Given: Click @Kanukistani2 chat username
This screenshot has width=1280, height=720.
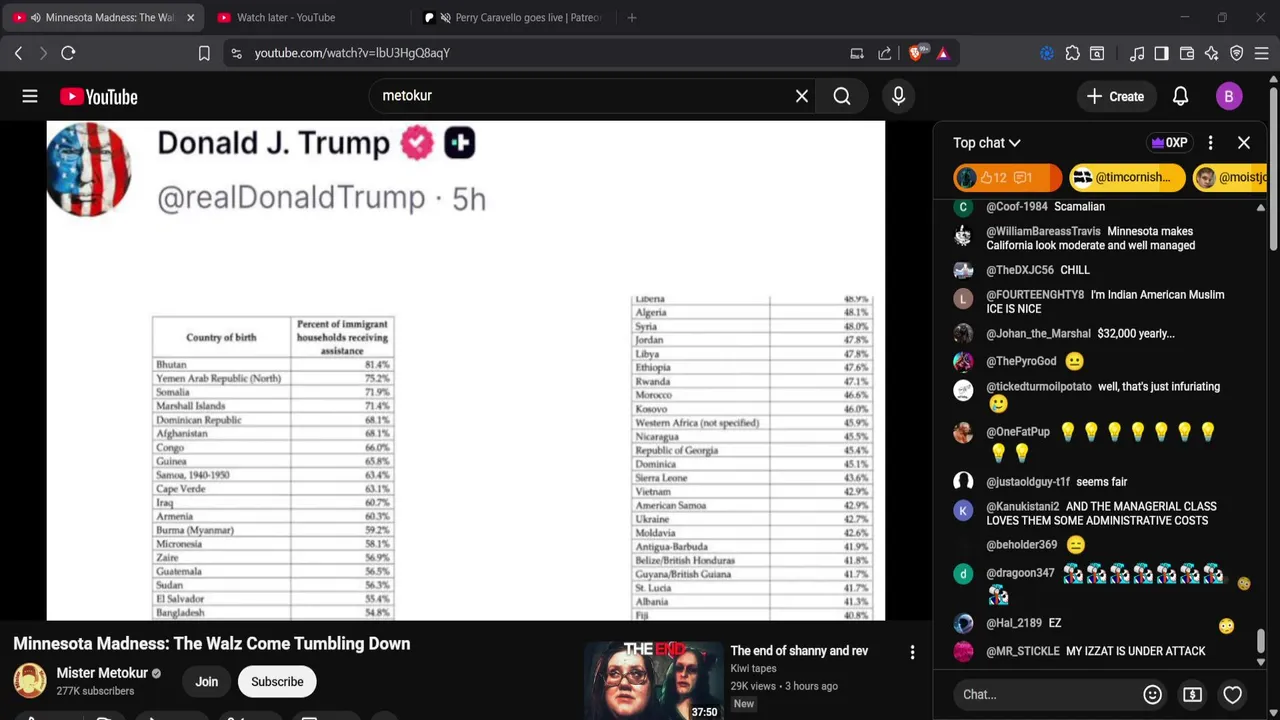Looking at the screenshot, I should pyautogui.click(x=1023, y=507).
